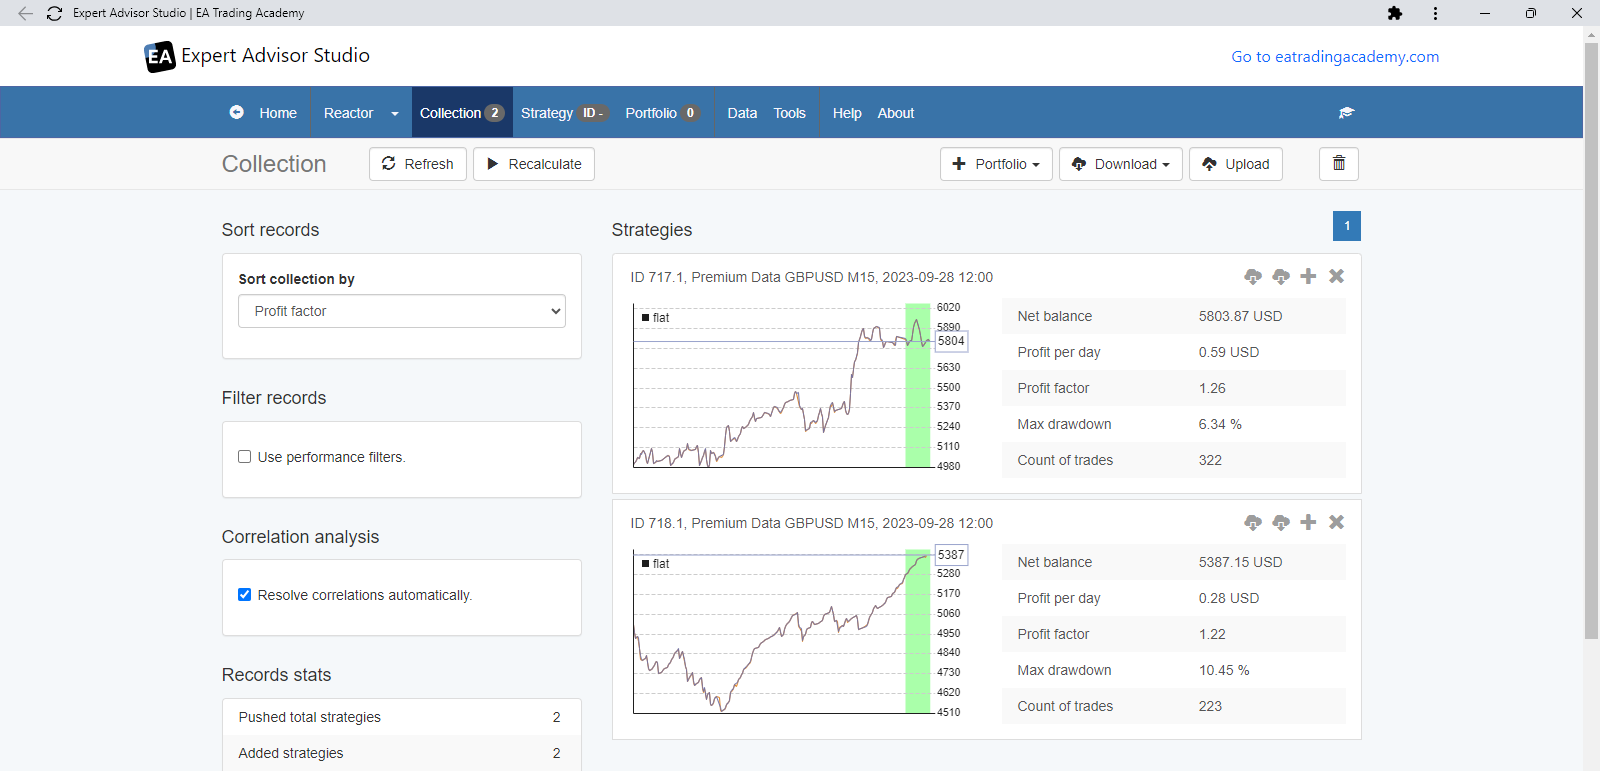The height and width of the screenshot is (771, 1600).
Task: Click profit factor value 1.26
Action: [1212, 388]
